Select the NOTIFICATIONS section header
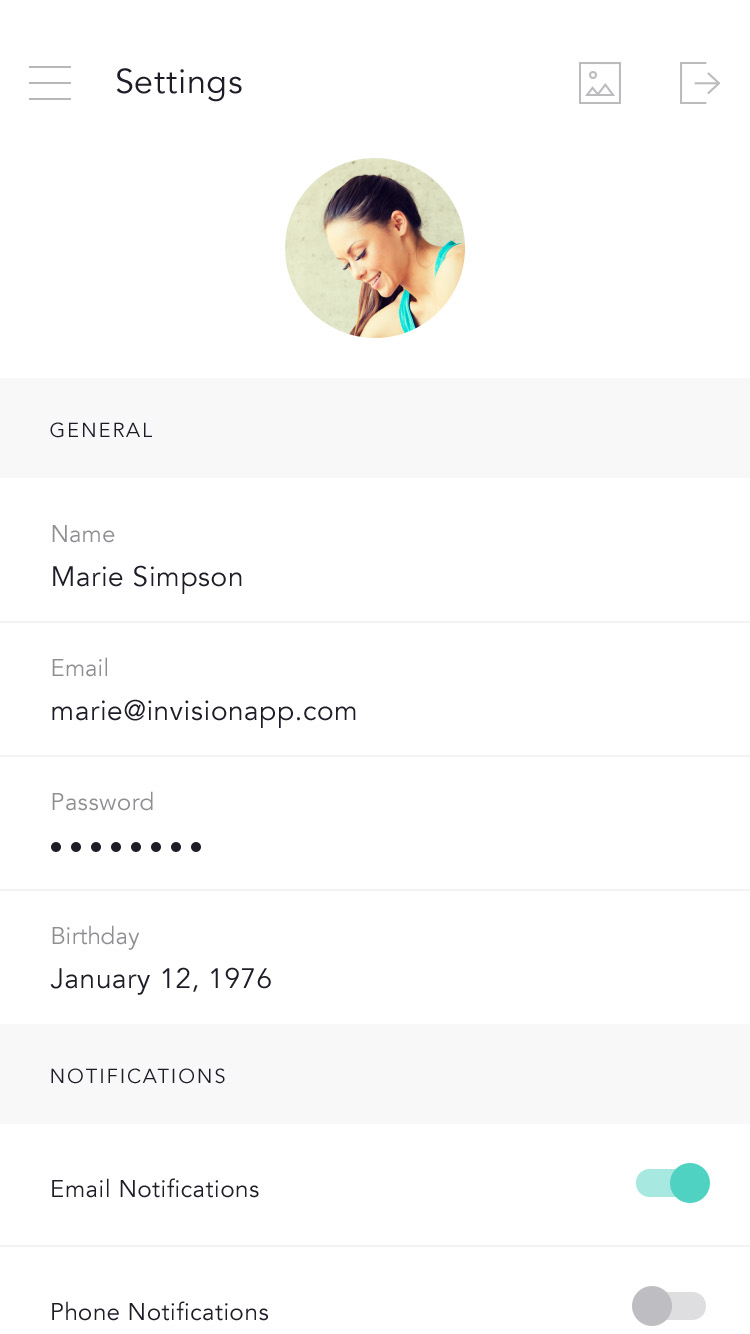Screen dimensions: 750x1334 (x=138, y=1076)
